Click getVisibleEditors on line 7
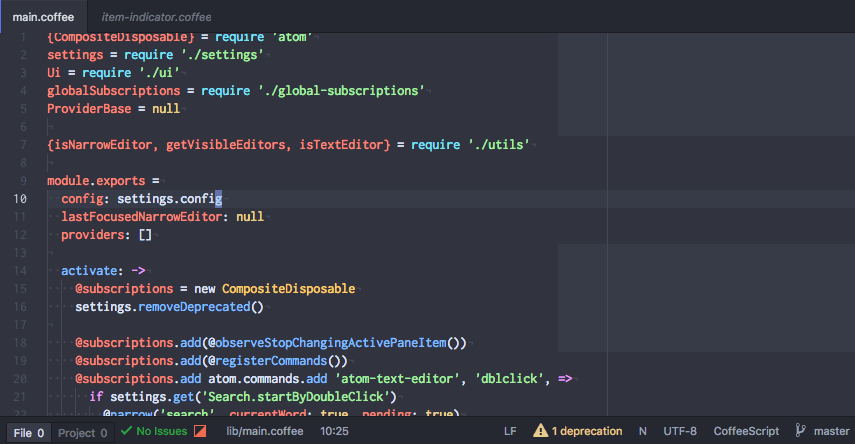 point(226,145)
